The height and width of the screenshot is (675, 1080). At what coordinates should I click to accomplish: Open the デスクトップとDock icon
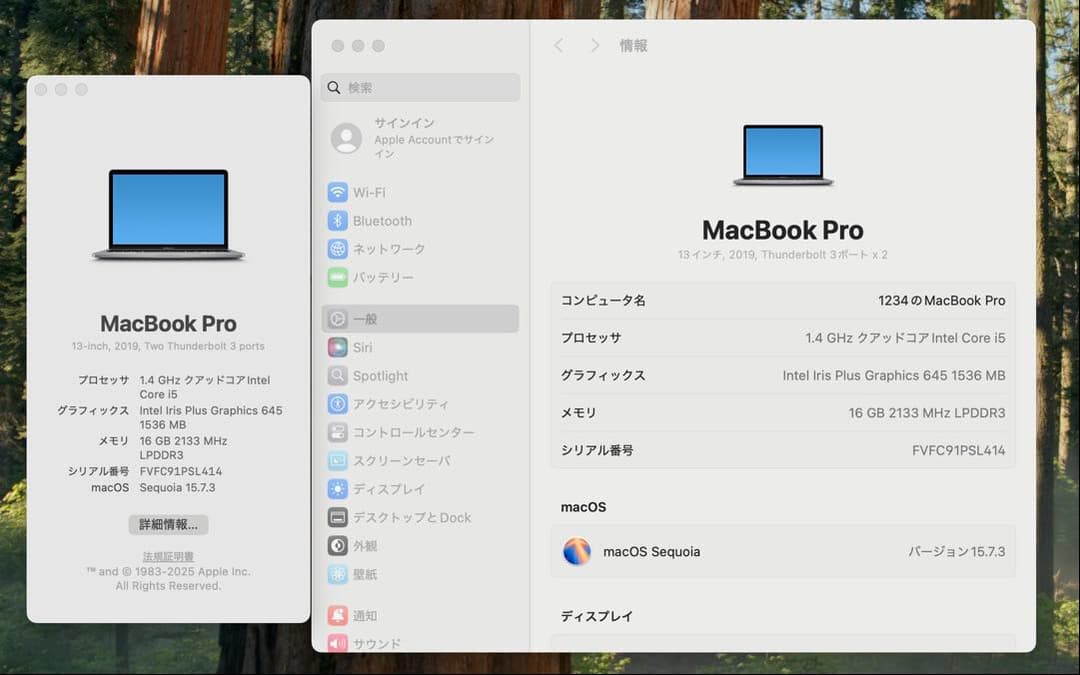tap(338, 517)
